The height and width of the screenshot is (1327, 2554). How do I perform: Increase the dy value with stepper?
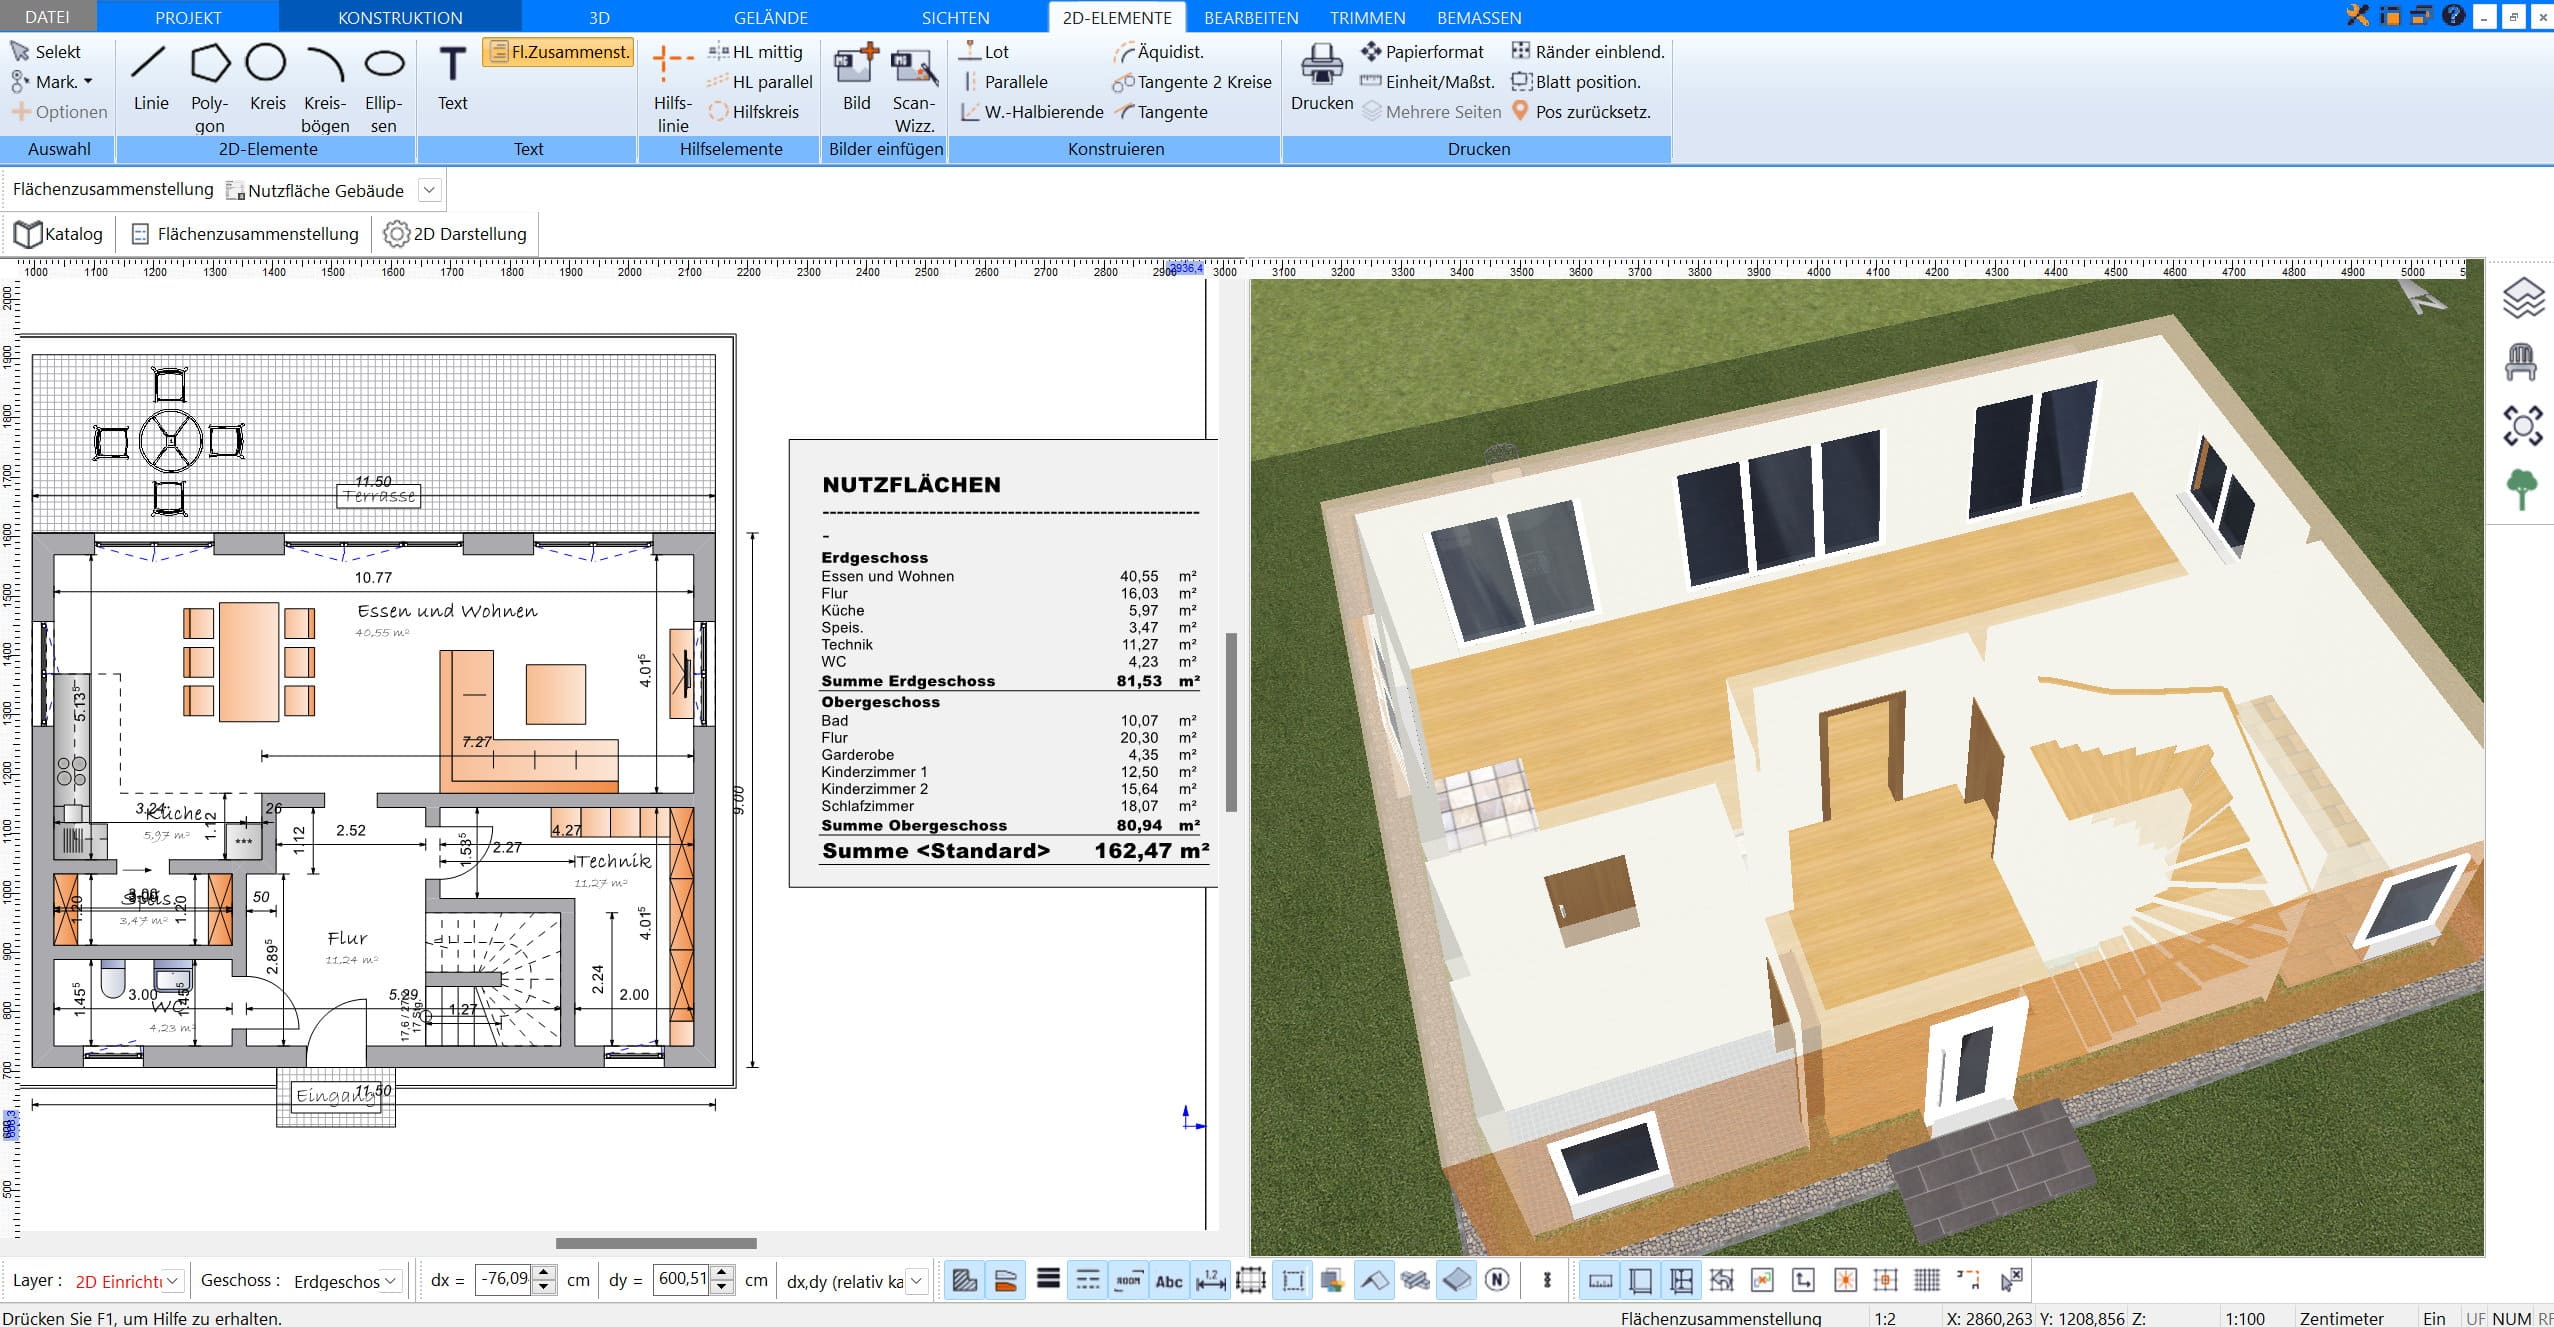point(722,1273)
